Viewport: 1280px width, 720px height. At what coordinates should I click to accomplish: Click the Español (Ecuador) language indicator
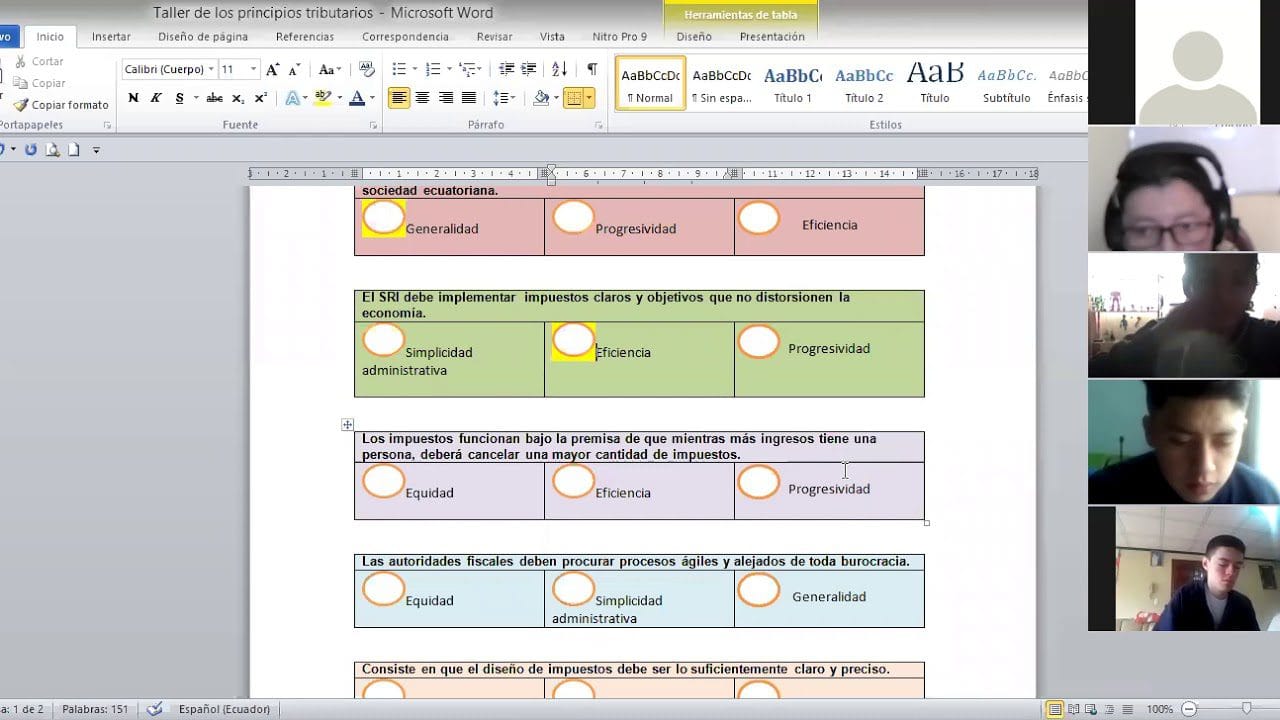(x=224, y=709)
